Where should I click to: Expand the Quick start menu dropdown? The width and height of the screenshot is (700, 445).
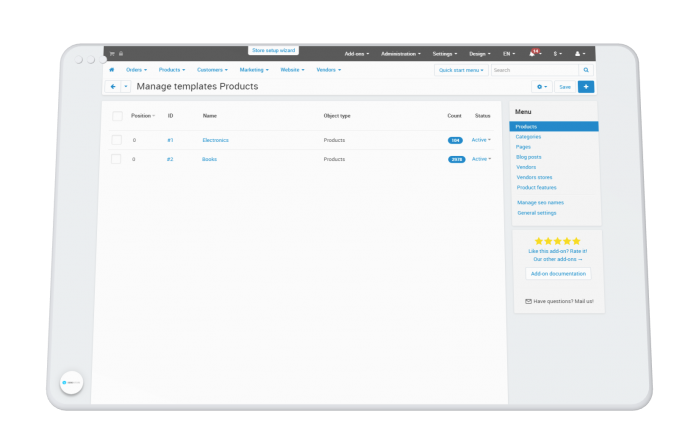click(x=461, y=70)
